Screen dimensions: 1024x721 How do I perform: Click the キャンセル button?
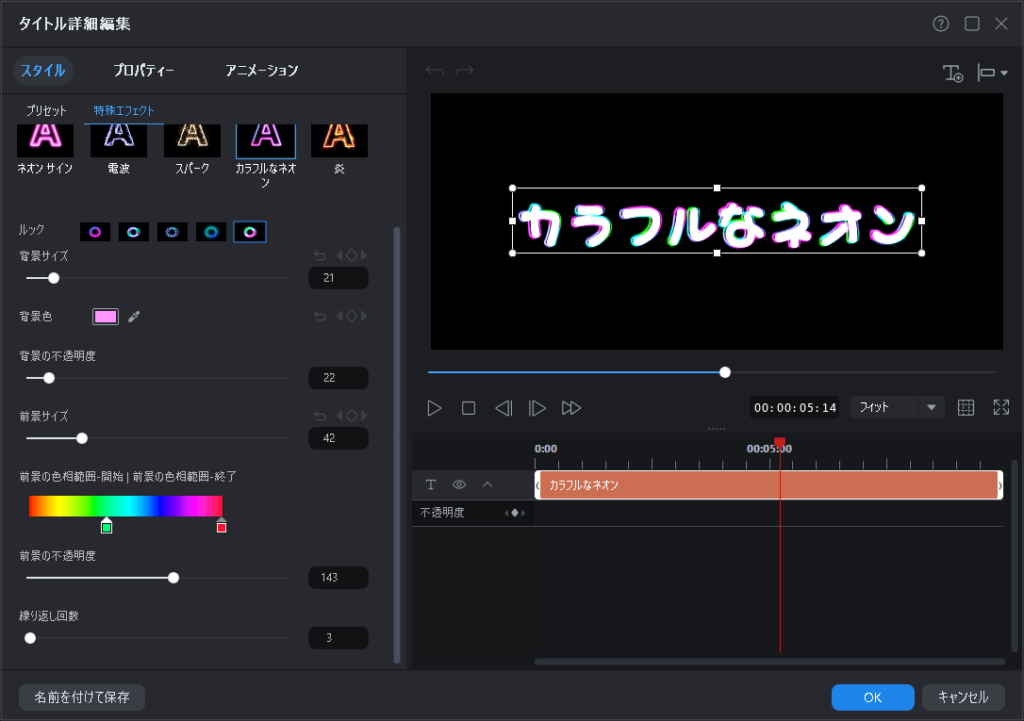pyautogui.click(x=963, y=697)
